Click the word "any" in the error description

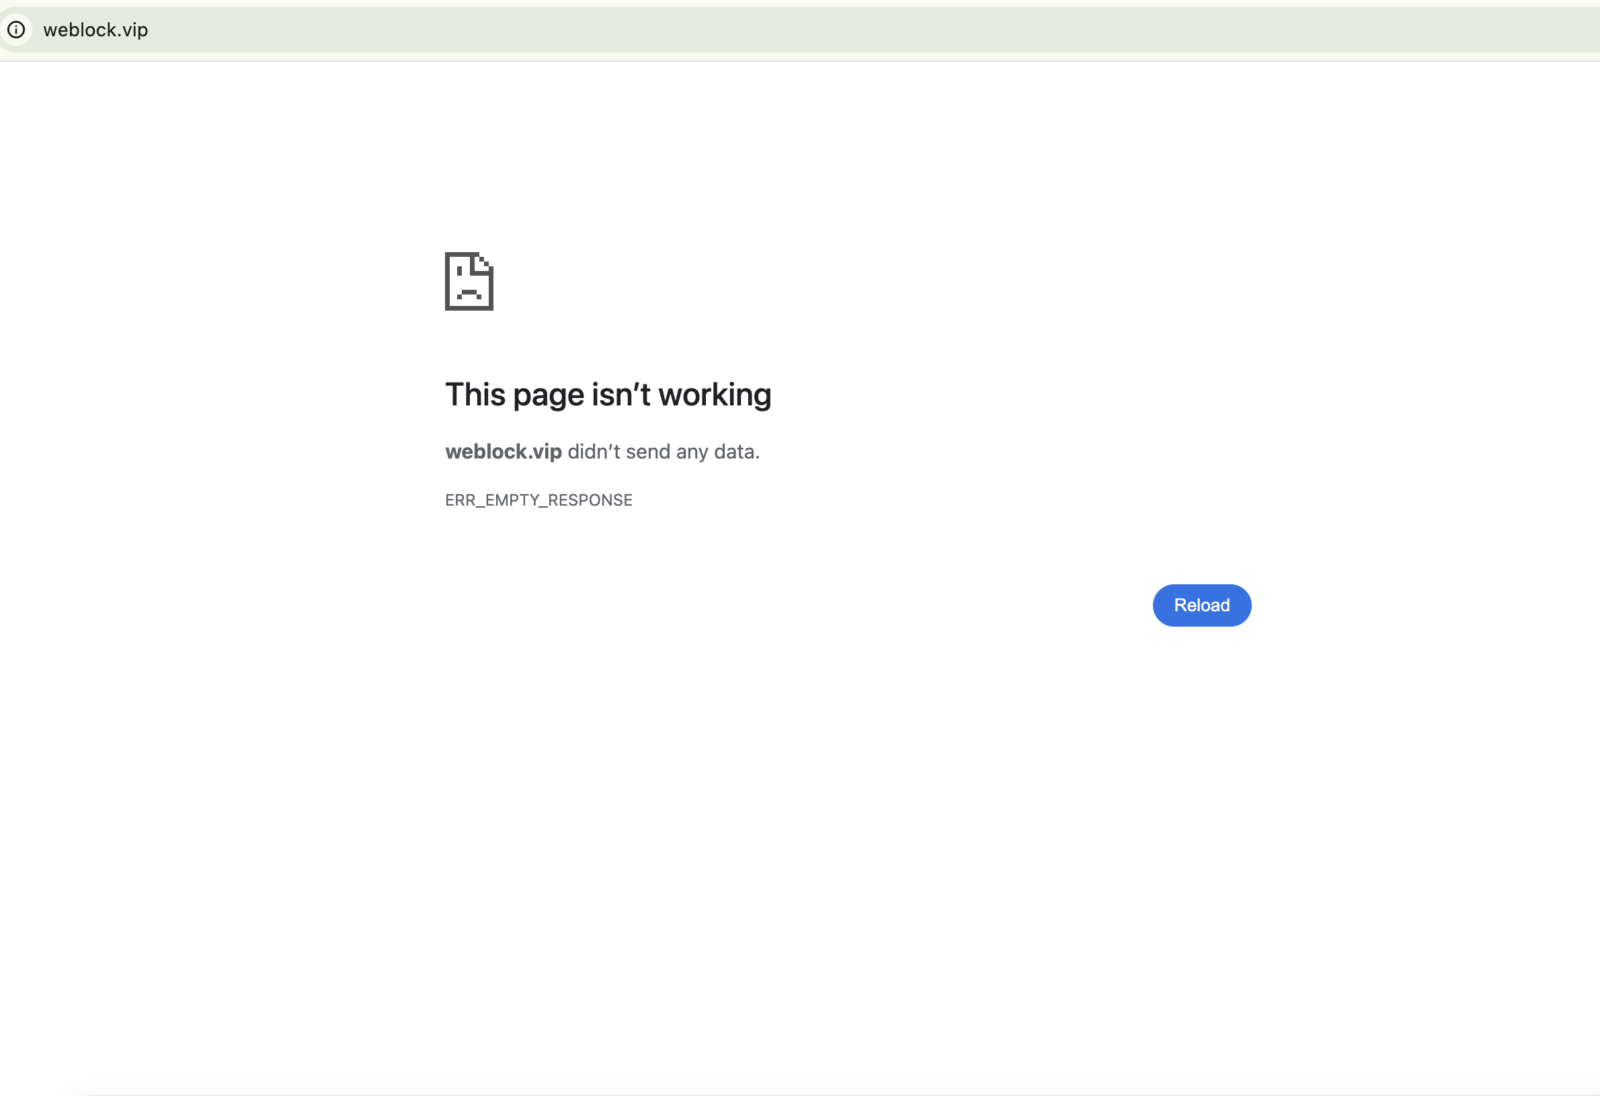coord(692,453)
